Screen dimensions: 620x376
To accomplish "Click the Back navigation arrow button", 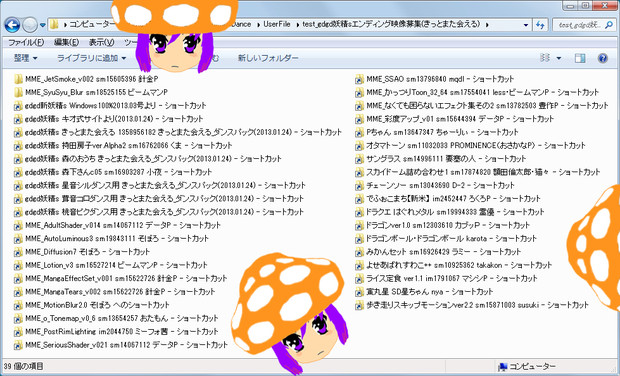I will 12,25.
